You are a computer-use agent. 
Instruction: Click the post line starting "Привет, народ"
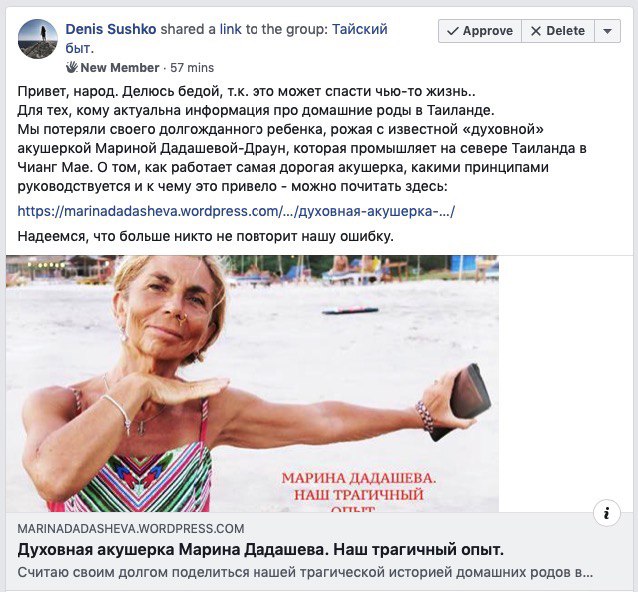pos(247,91)
